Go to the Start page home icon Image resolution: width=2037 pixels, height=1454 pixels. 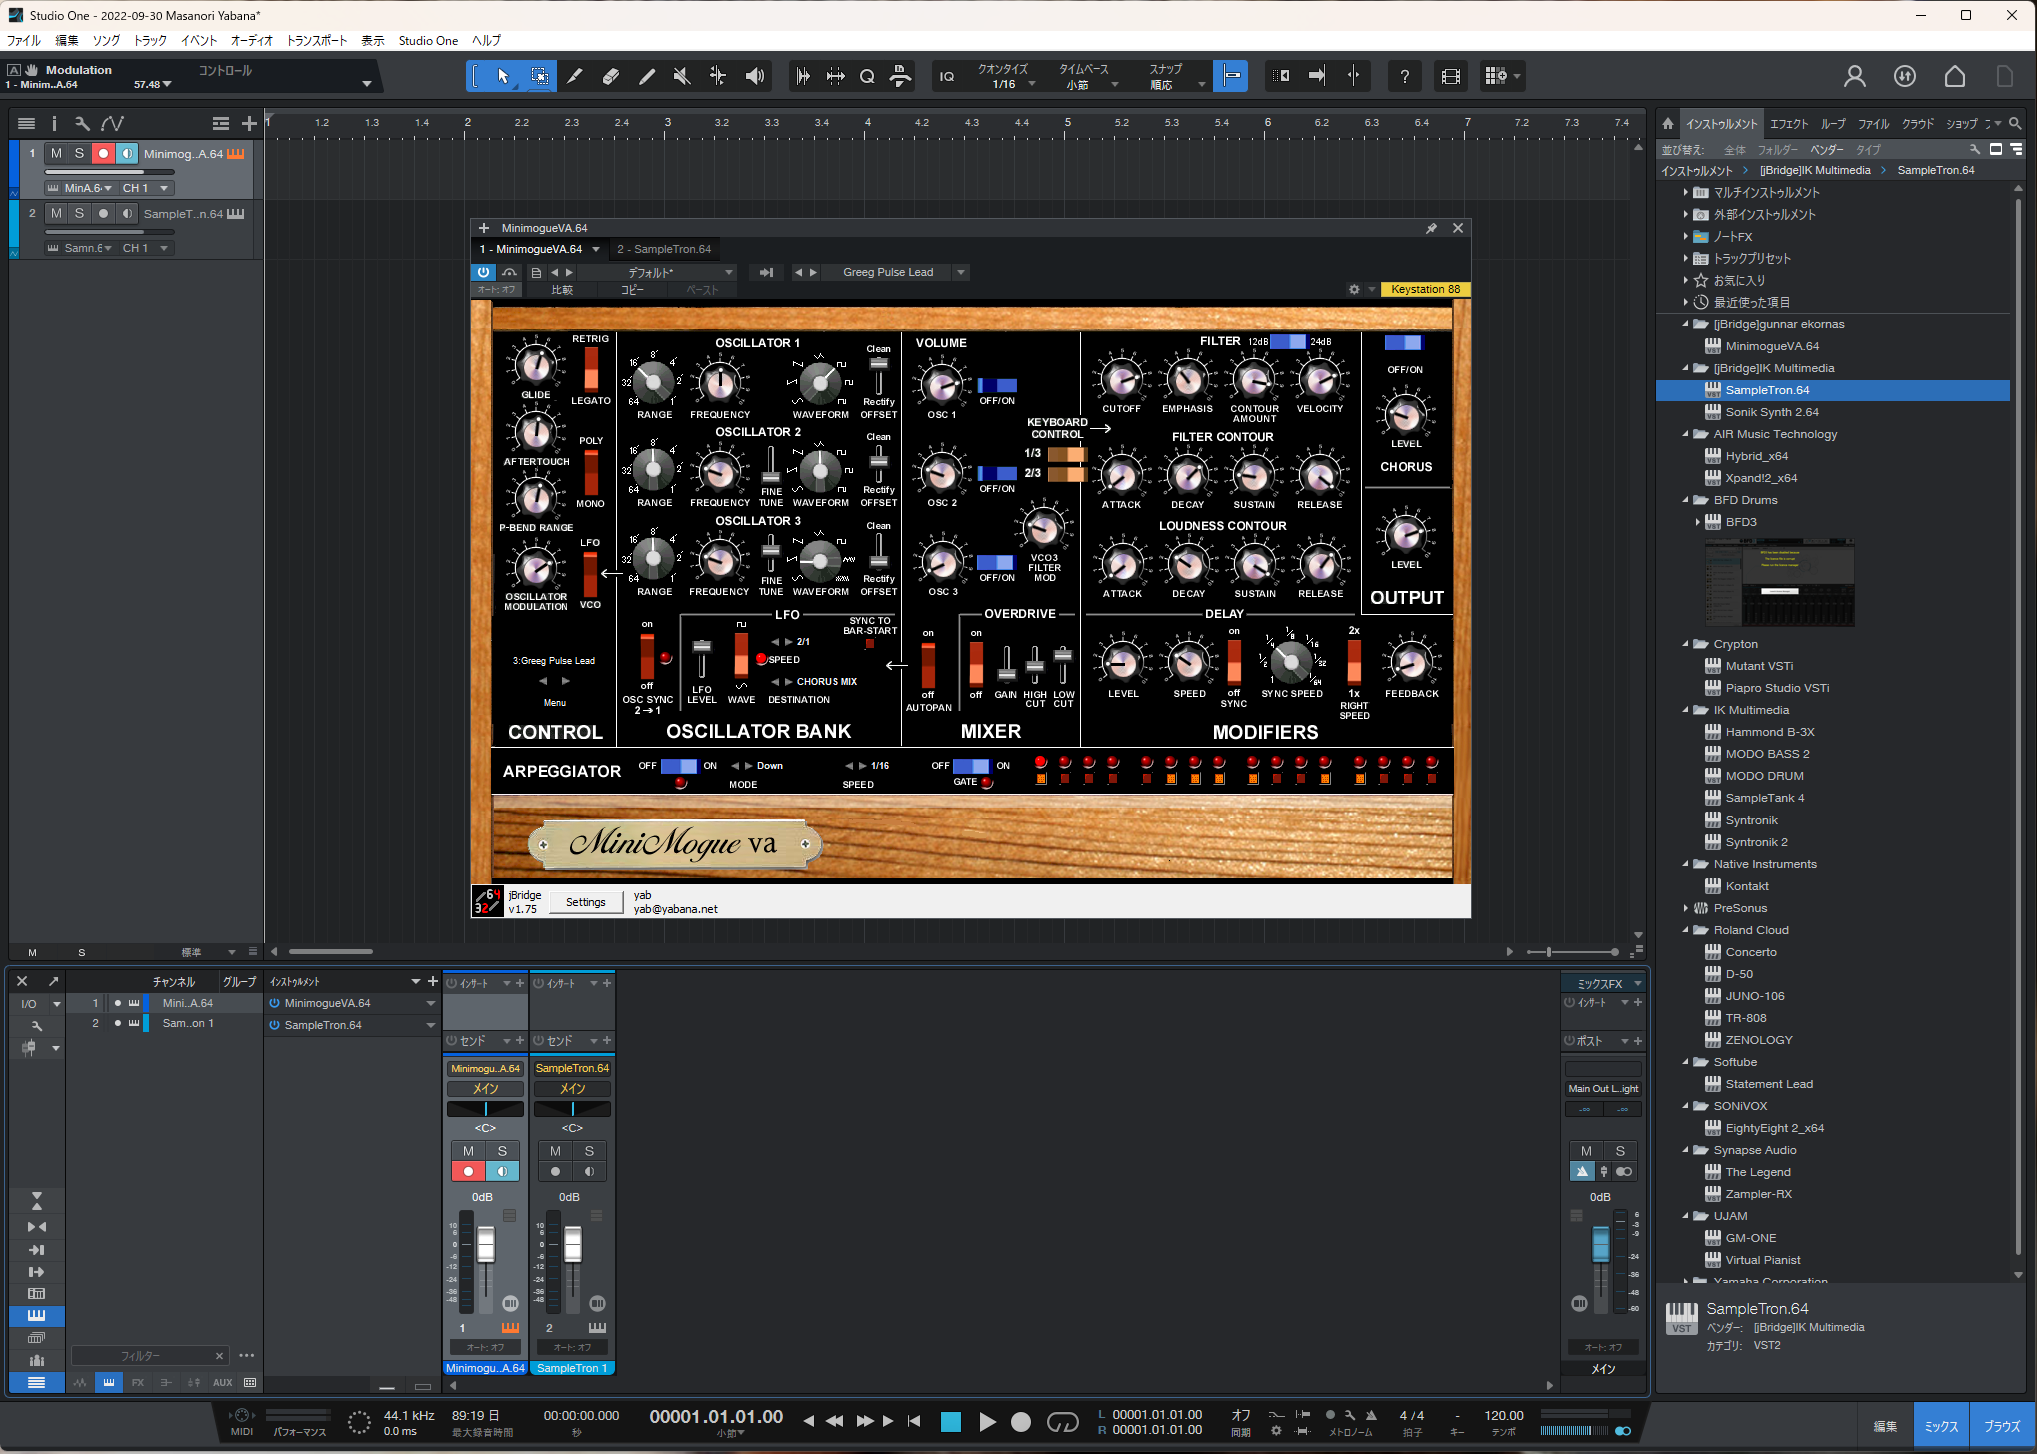1955,76
